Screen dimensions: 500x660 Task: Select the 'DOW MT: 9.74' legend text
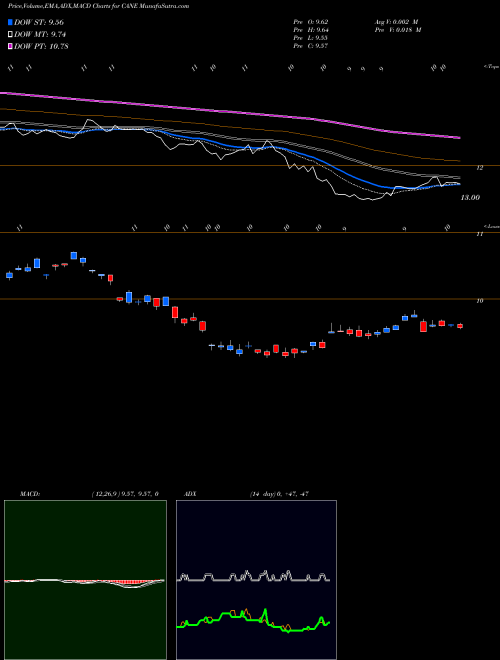(x=40, y=35)
